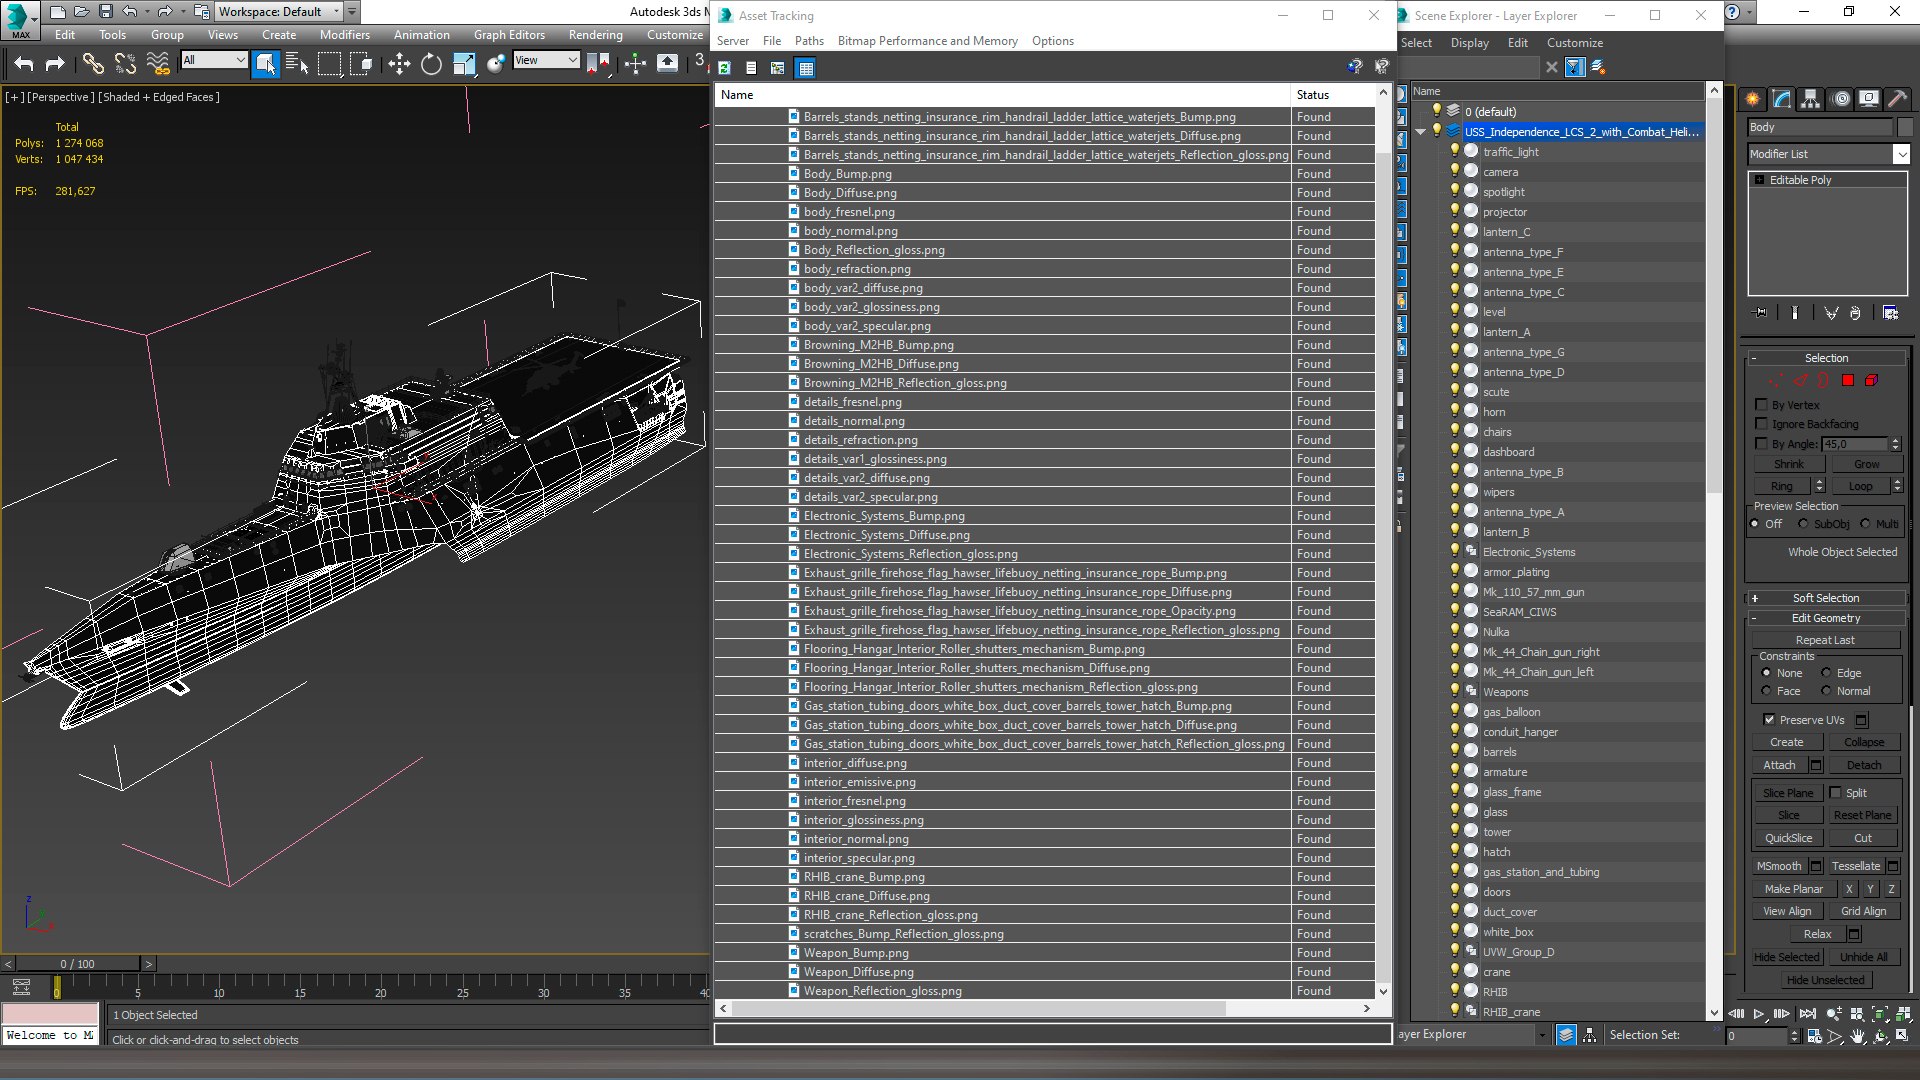Click the Hide Unselected button
The height and width of the screenshot is (1080, 1920).
(x=1825, y=980)
